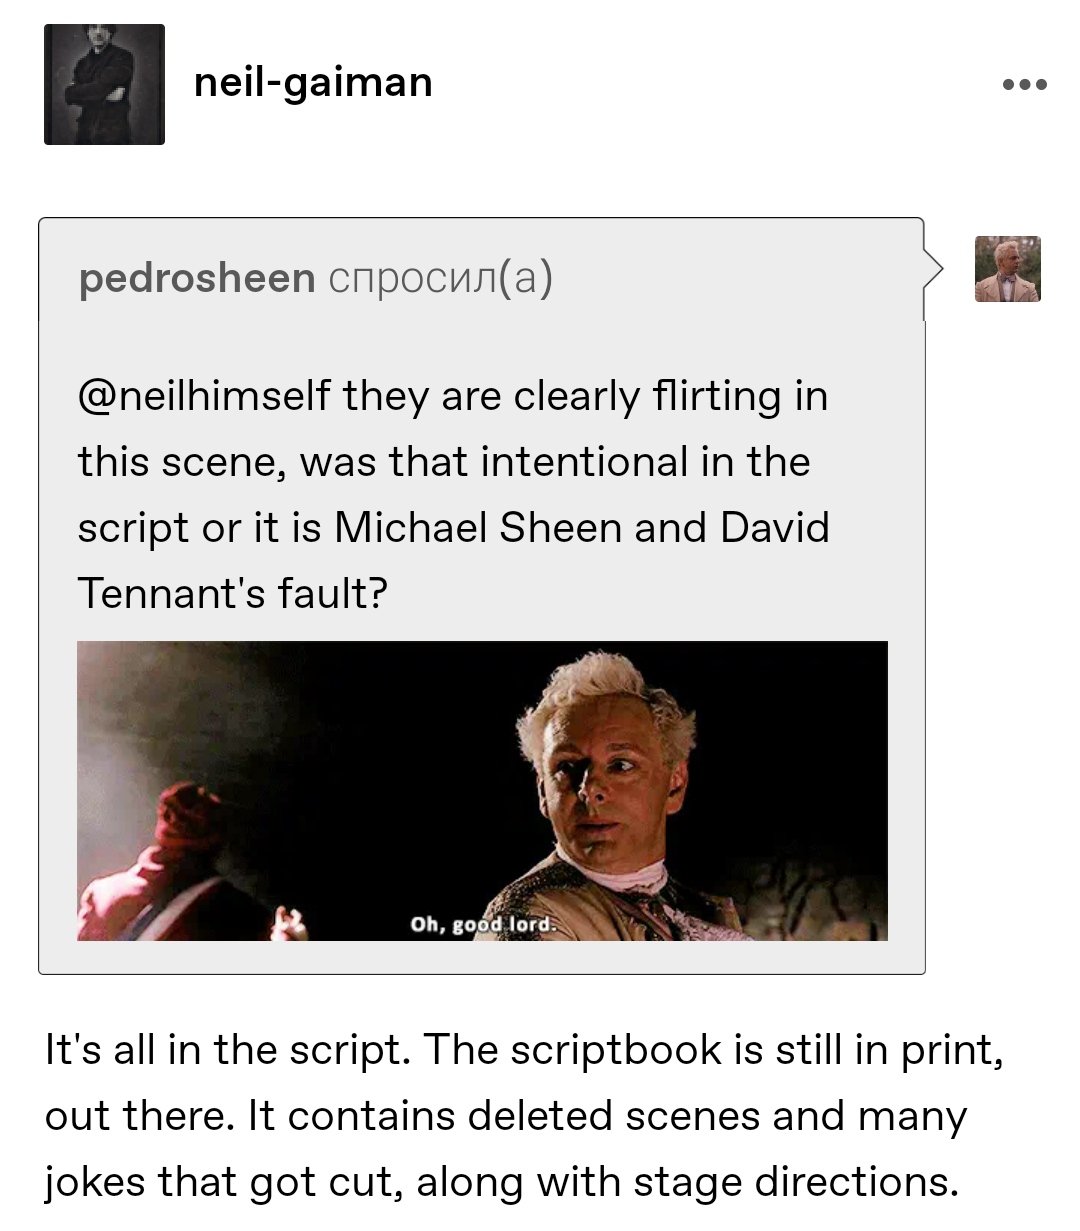
Task: Open the neil-gaiman blog name link
Action: 313,81
